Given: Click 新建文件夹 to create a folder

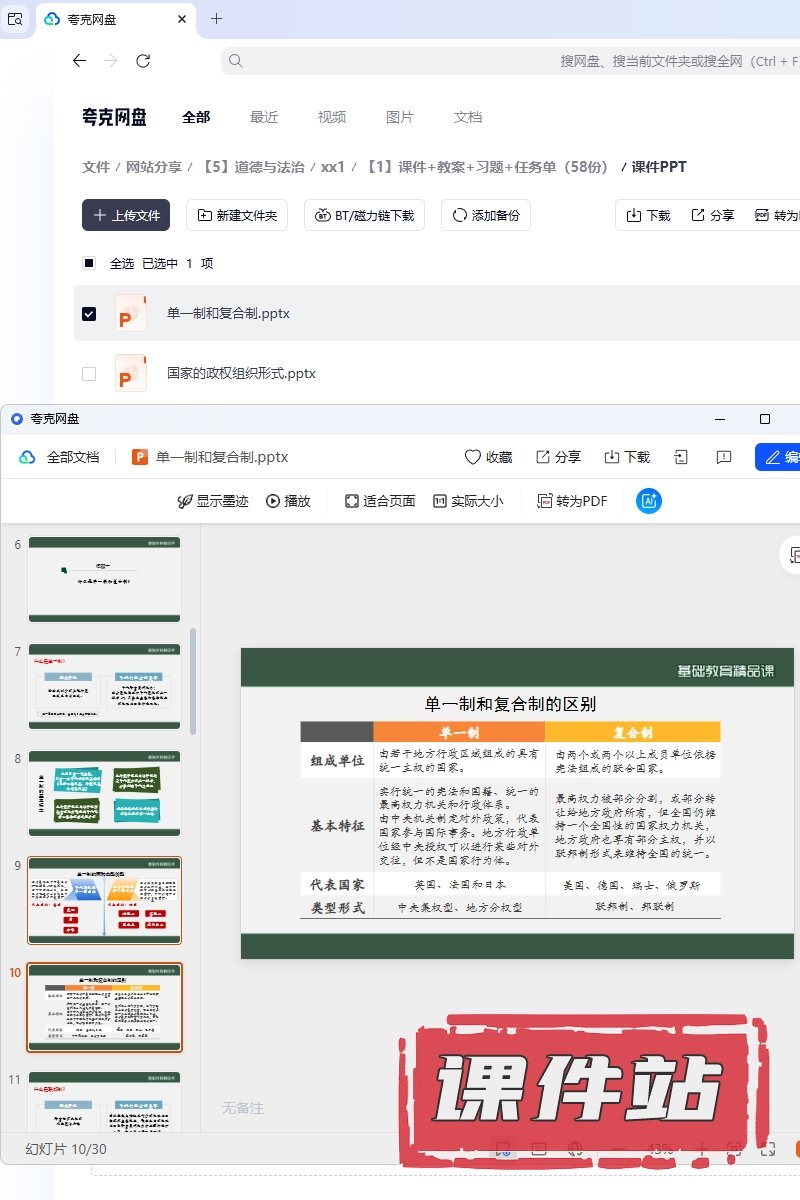Looking at the screenshot, I should click(238, 215).
